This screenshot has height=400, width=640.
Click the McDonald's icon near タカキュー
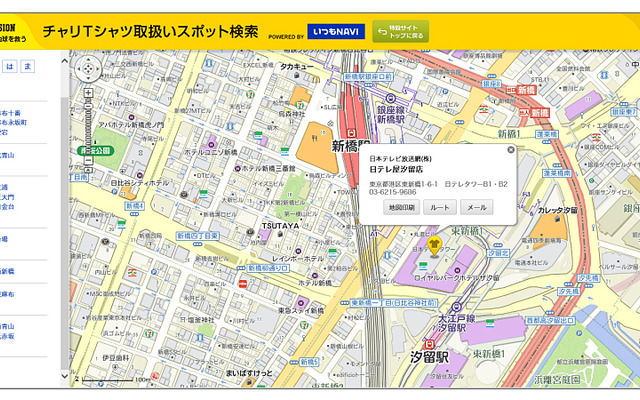[316, 80]
